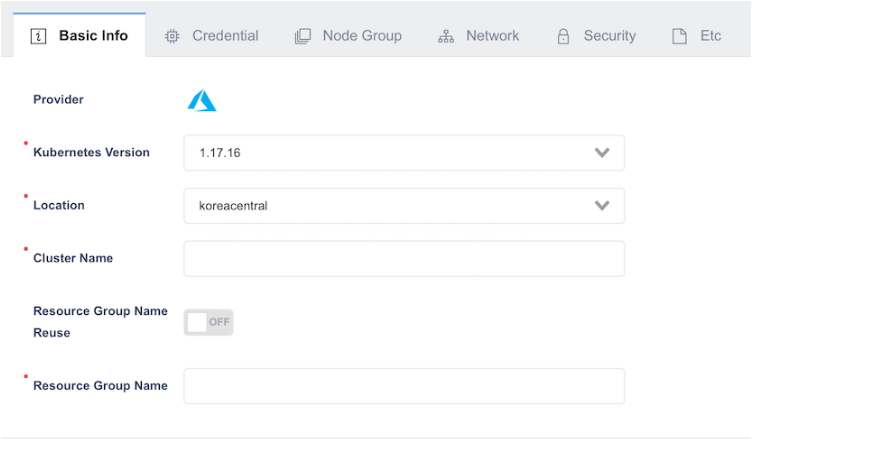Viewport: 895px width, 473px height.
Task: Click the Location field chevron arrow
Action: point(602,205)
